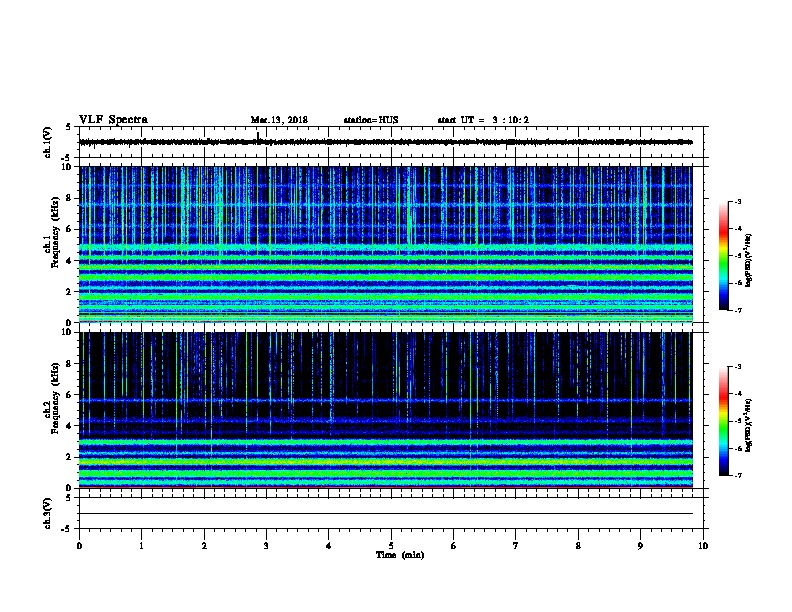The image size is (792, 612).
Task: Click the "-3" label on ch.1 colorbar
Action: click(x=737, y=201)
